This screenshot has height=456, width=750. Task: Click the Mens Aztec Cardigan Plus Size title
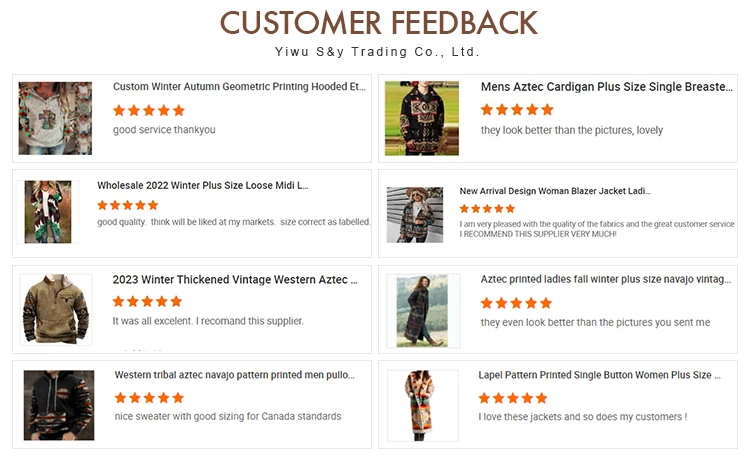pyautogui.click(x=607, y=87)
